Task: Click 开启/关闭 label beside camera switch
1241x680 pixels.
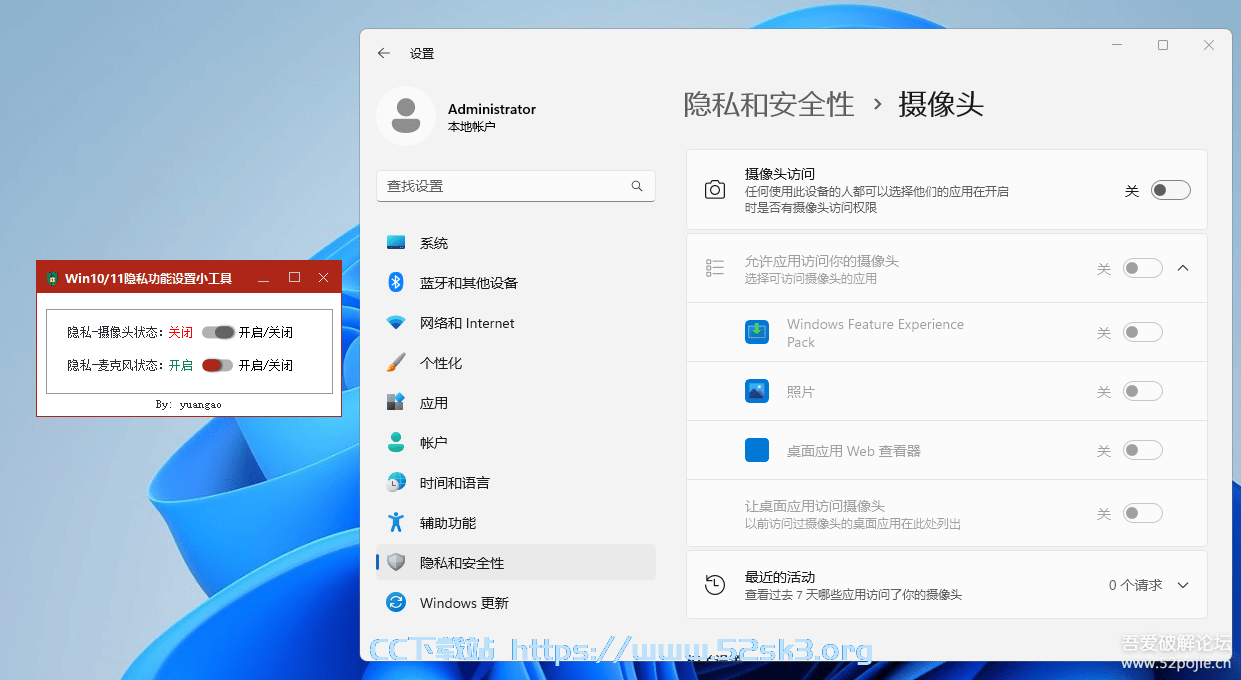Action: tap(266, 333)
